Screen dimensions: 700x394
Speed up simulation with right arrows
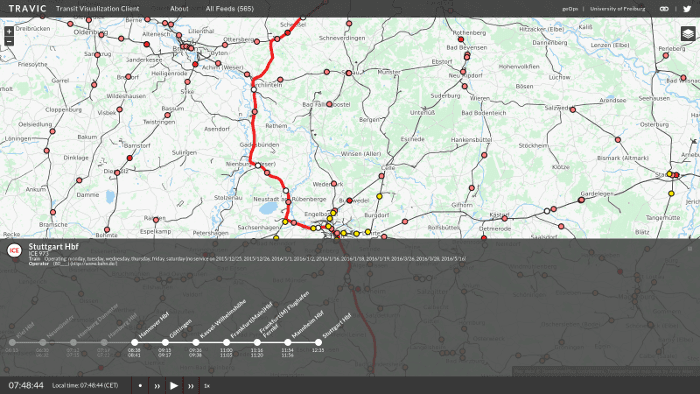coord(191,386)
